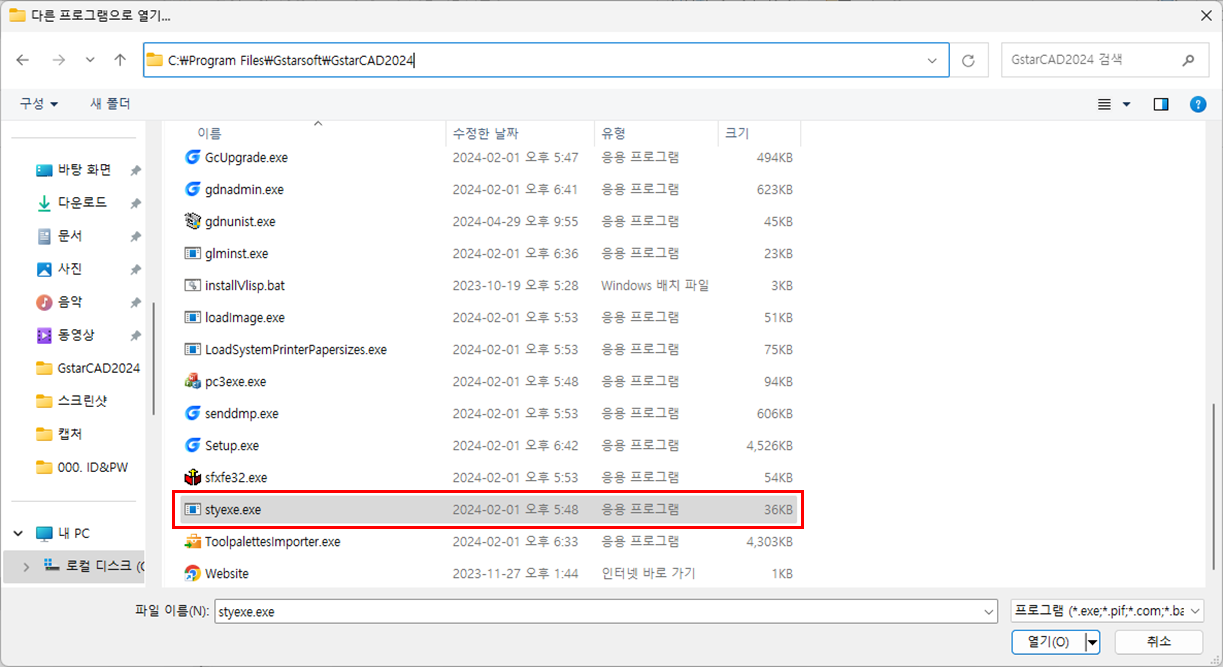Open the 구성 menu
The height and width of the screenshot is (667, 1223).
[39, 104]
